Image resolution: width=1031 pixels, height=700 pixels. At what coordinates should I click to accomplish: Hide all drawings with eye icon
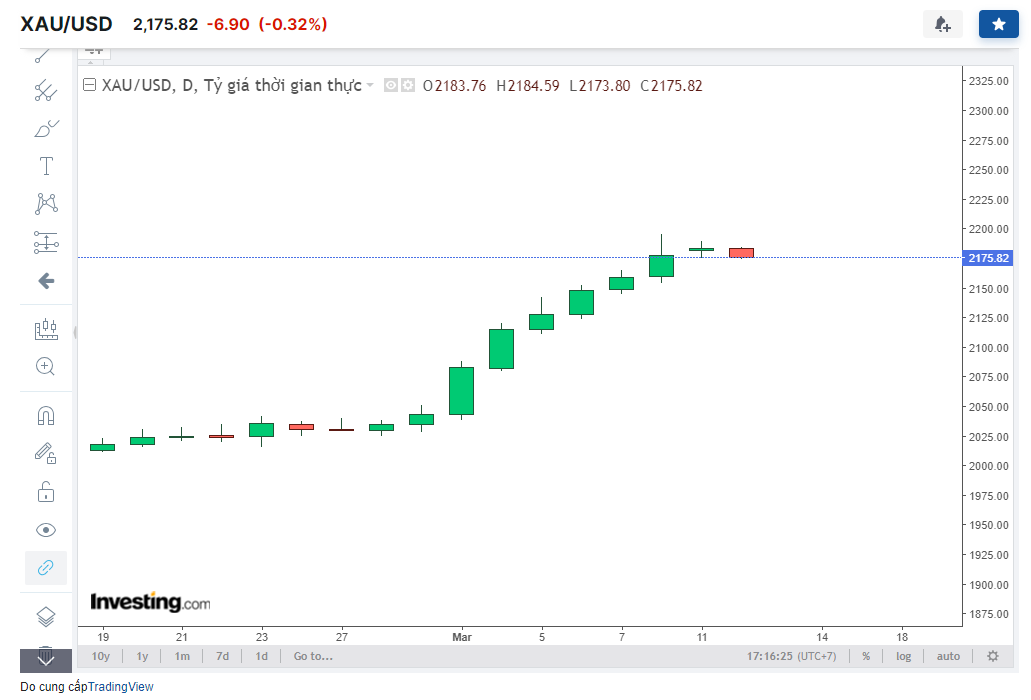coord(46,529)
